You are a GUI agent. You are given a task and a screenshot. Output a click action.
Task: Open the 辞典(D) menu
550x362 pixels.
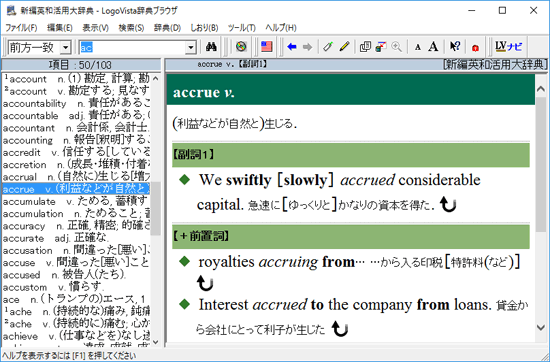pos(167,28)
